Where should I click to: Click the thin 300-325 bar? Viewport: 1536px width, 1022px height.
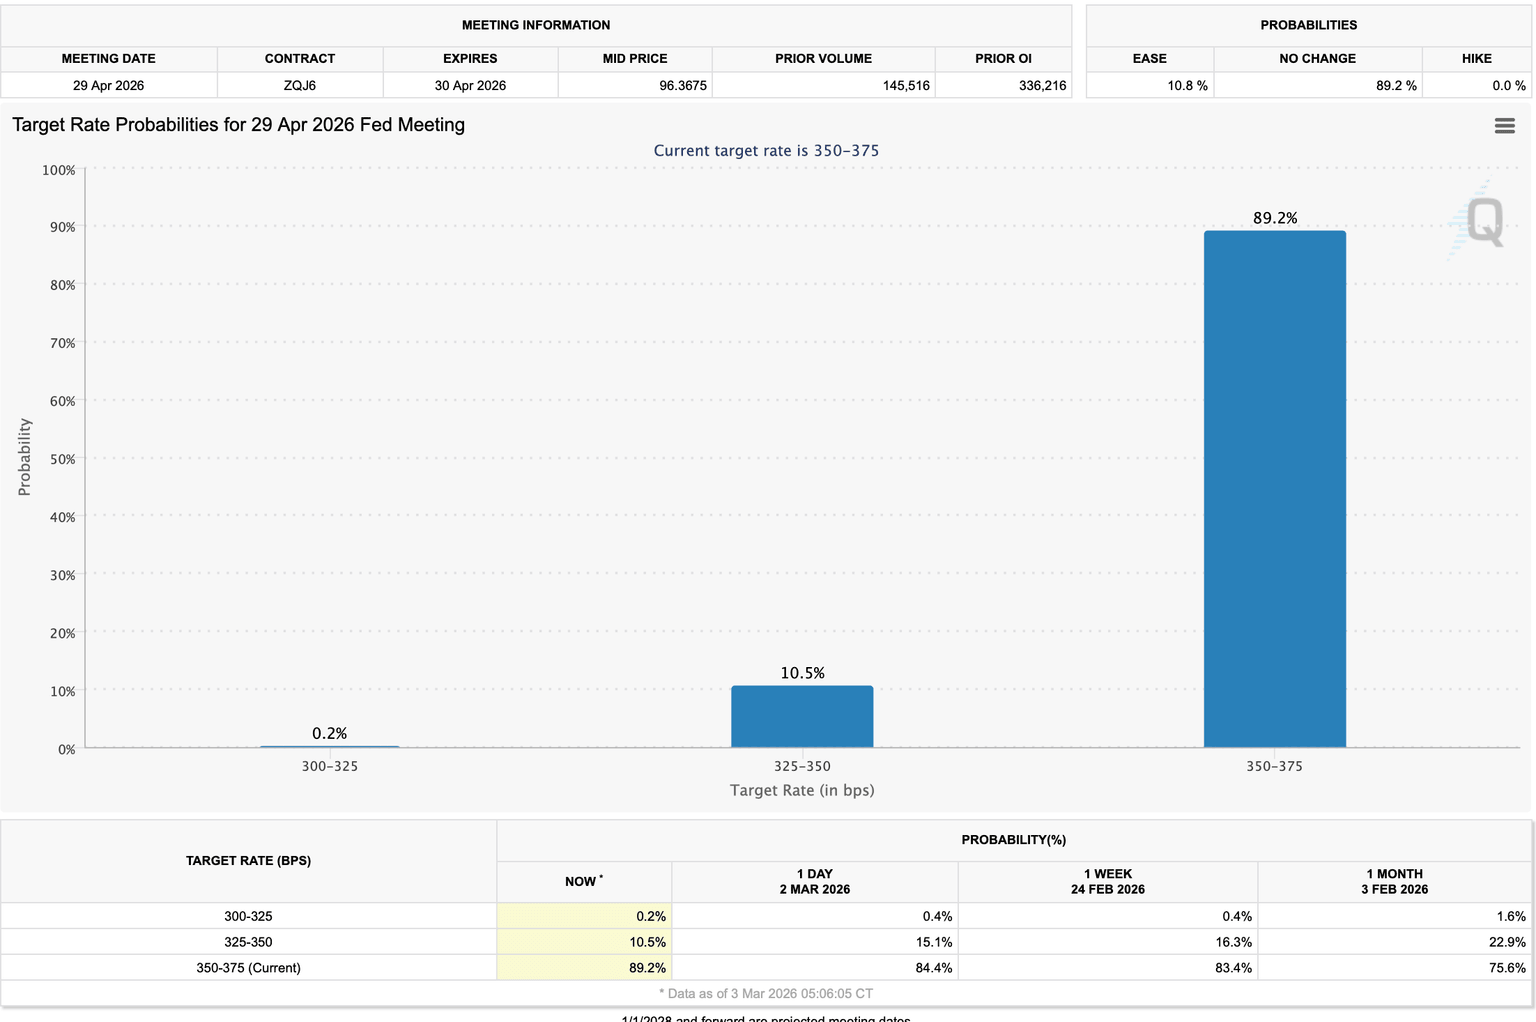pos(330,746)
